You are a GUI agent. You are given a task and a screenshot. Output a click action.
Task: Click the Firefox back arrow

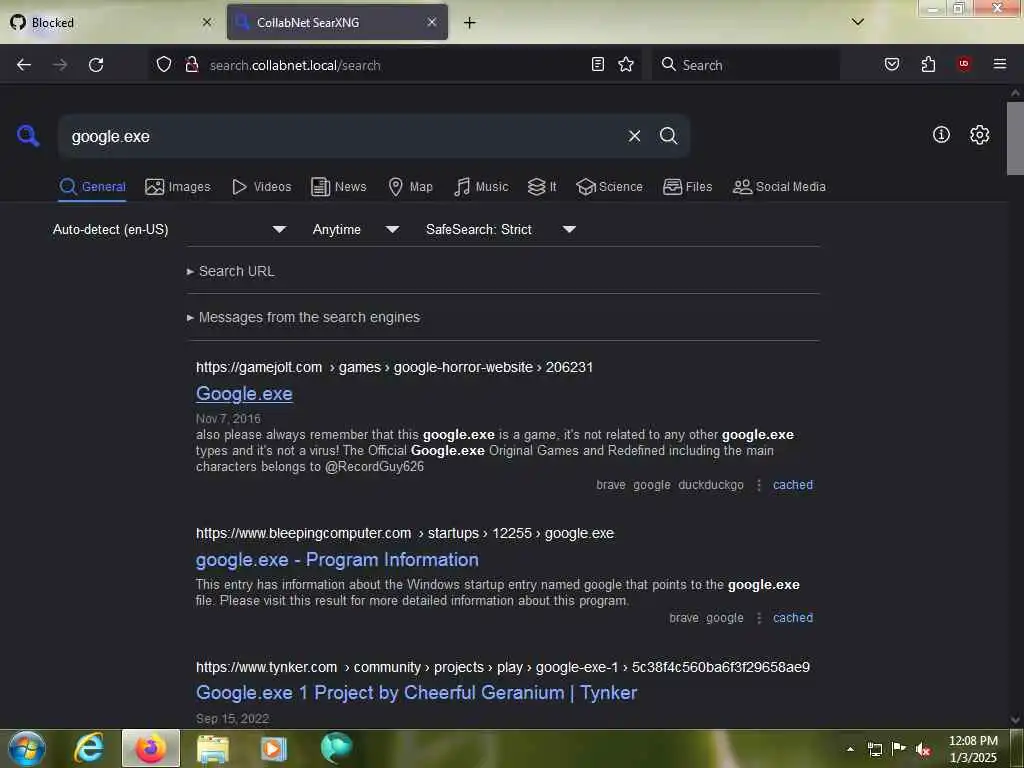(x=24, y=65)
